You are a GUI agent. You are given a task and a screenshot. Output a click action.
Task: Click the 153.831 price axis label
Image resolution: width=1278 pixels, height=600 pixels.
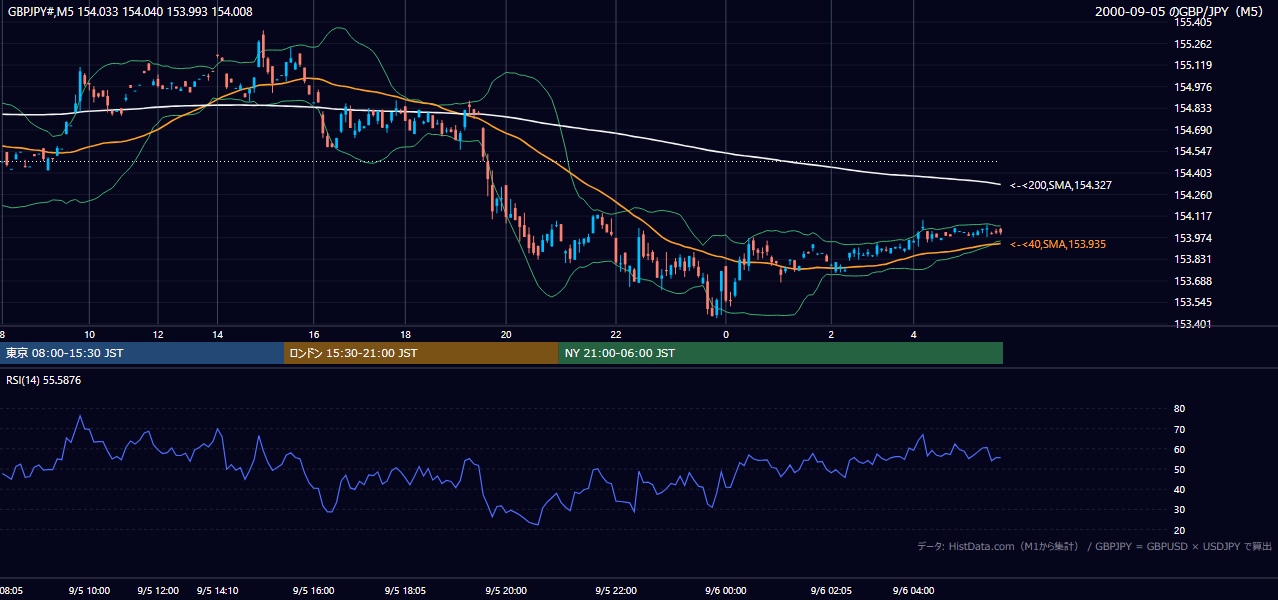(x=1193, y=259)
